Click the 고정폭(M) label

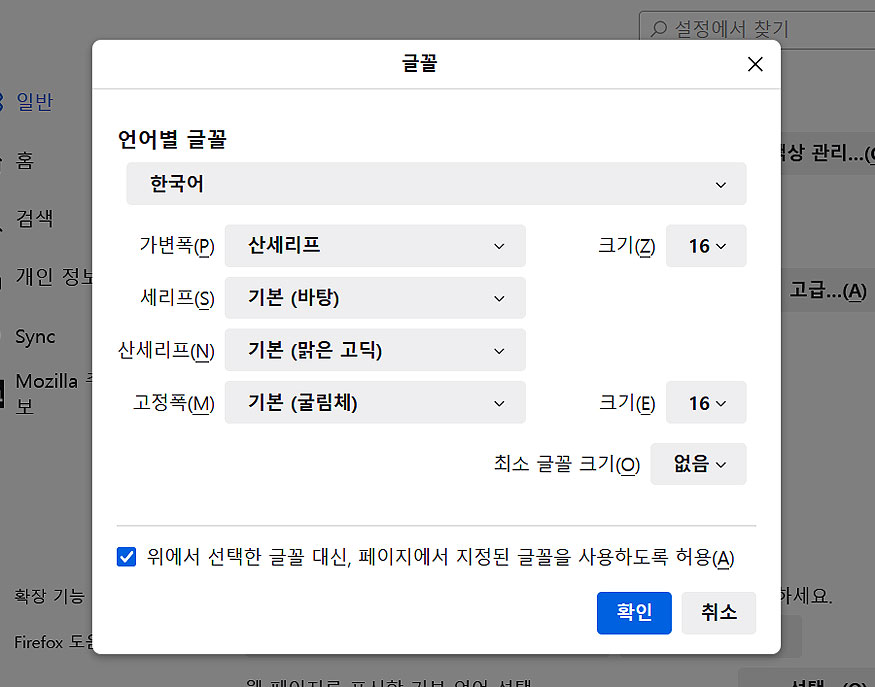pos(174,403)
